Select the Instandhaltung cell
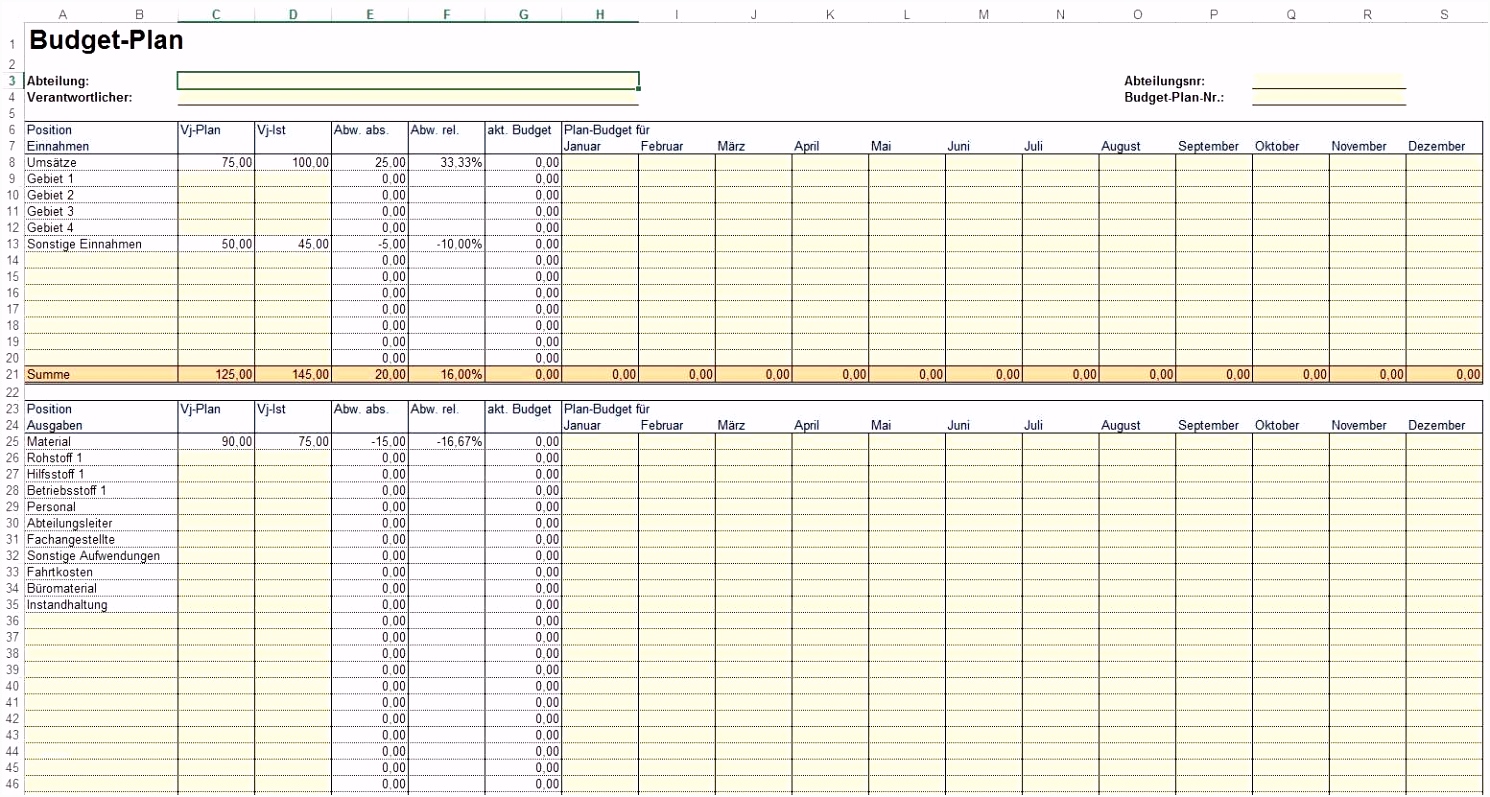Image resolution: width=1490 pixels, height=797 pixels. pyautogui.click(x=100, y=604)
